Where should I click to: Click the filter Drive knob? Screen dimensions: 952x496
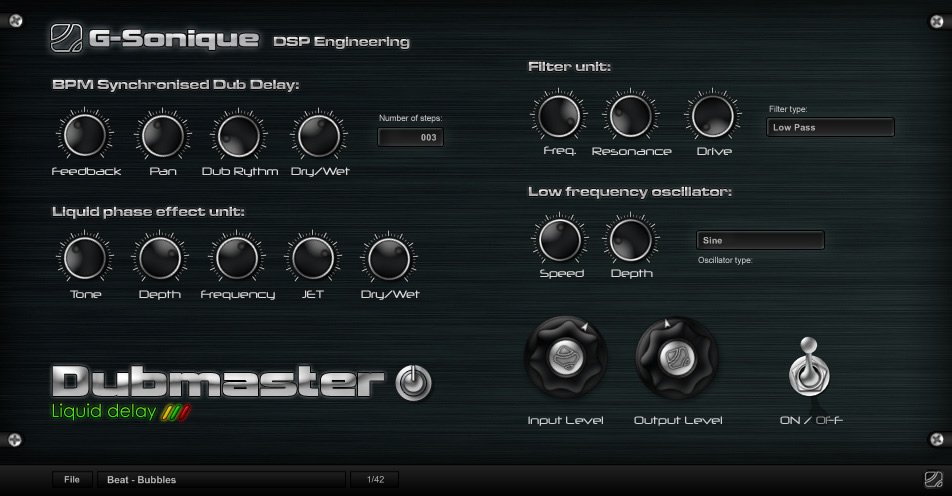coord(713,116)
